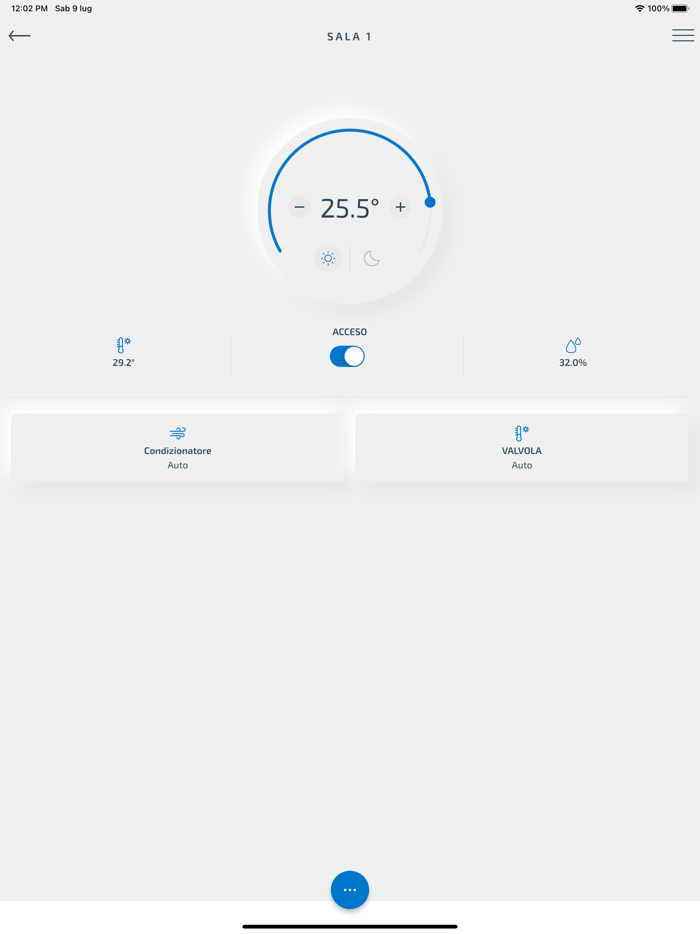700x934 pixels.
Task: Select the sun day mode icon
Action: pos(328,259)
